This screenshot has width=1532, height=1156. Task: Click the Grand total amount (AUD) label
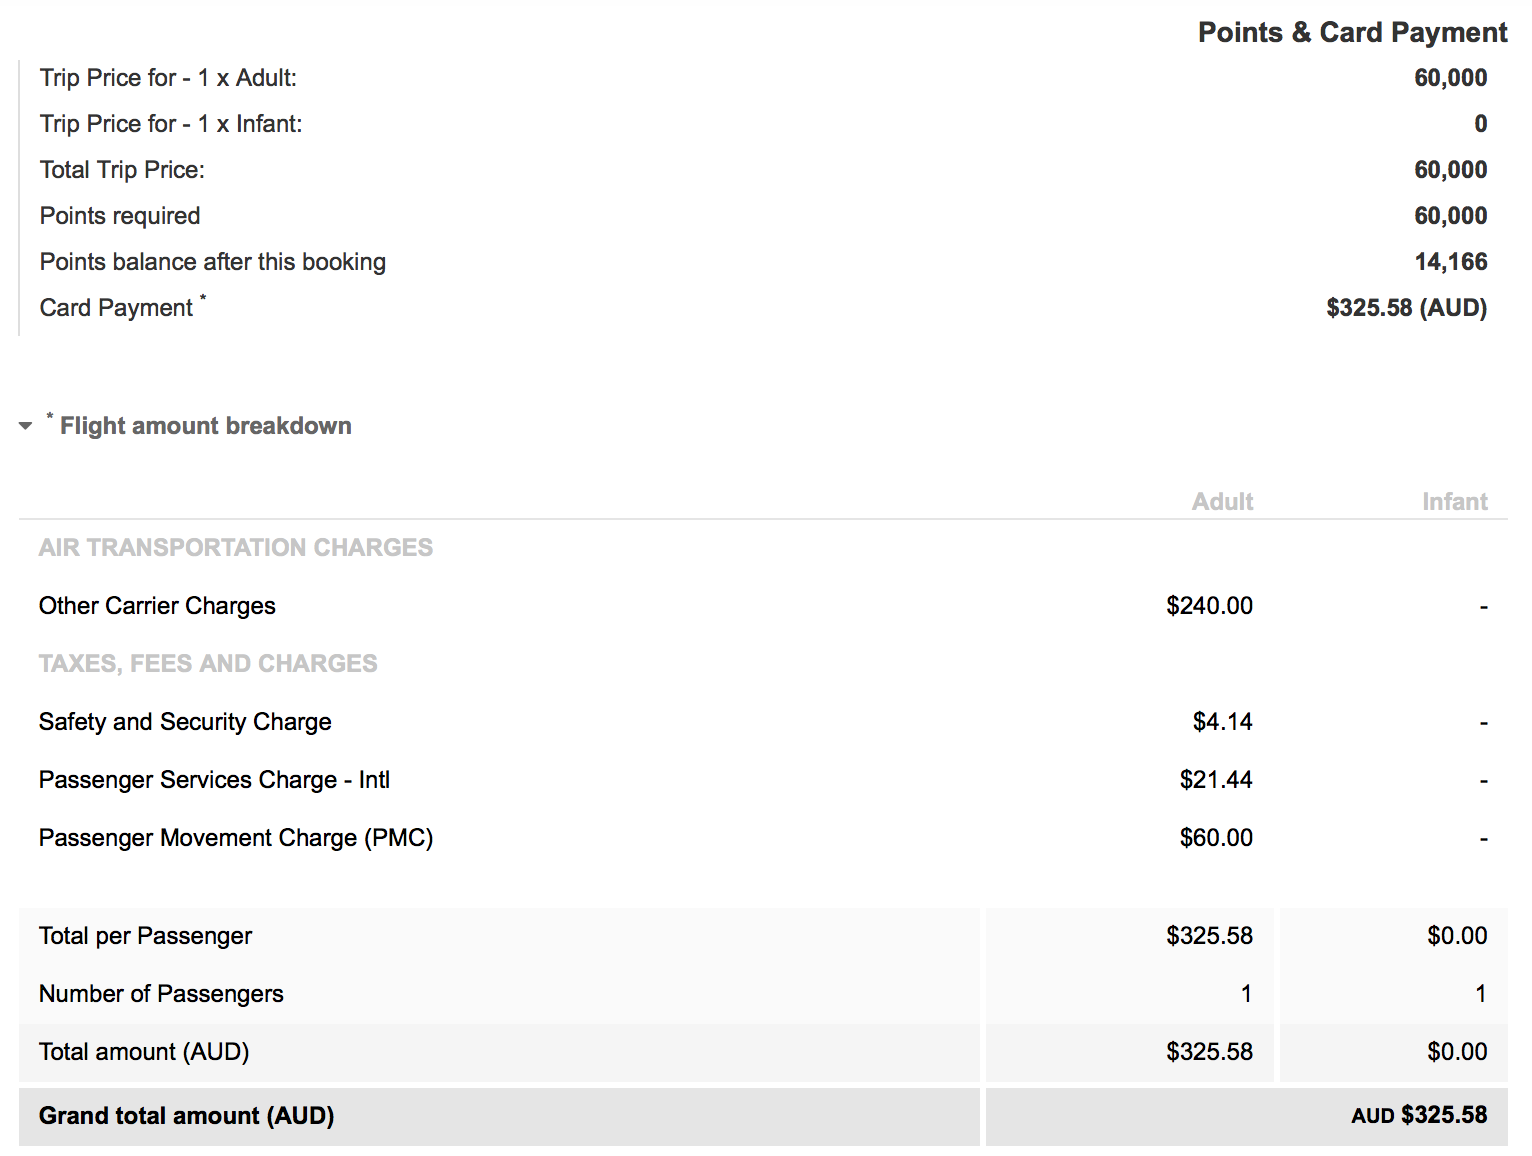click(x=187, y=1116)
